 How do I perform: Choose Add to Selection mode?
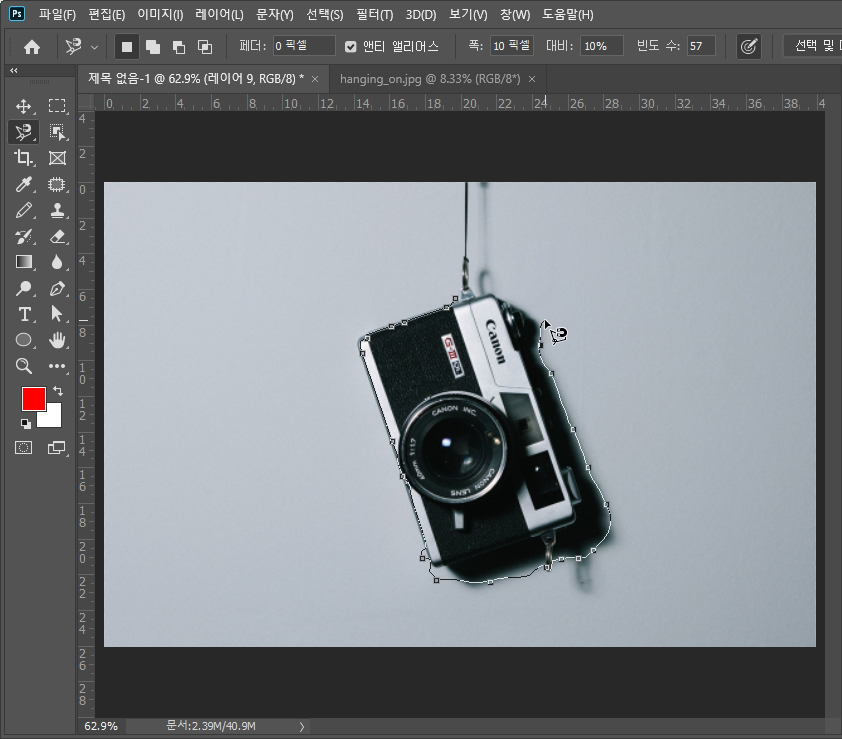153,47
